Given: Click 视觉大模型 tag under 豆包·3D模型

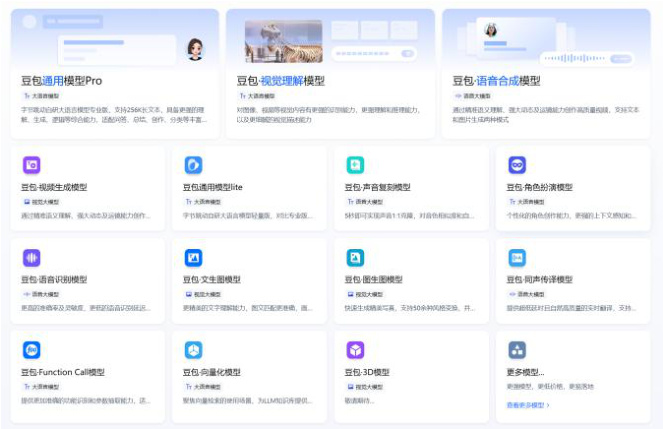Looking at the screenshot, I should point(365,386).
